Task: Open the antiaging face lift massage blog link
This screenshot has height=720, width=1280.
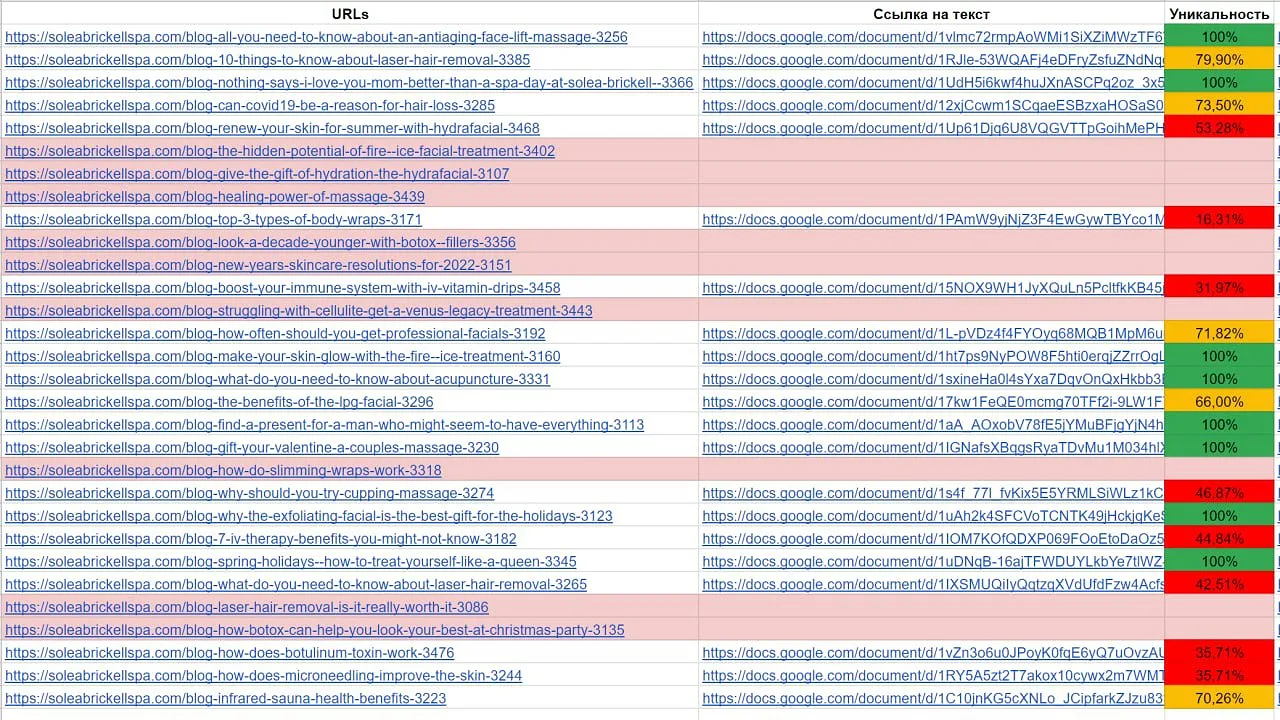Action: (316, 37)
